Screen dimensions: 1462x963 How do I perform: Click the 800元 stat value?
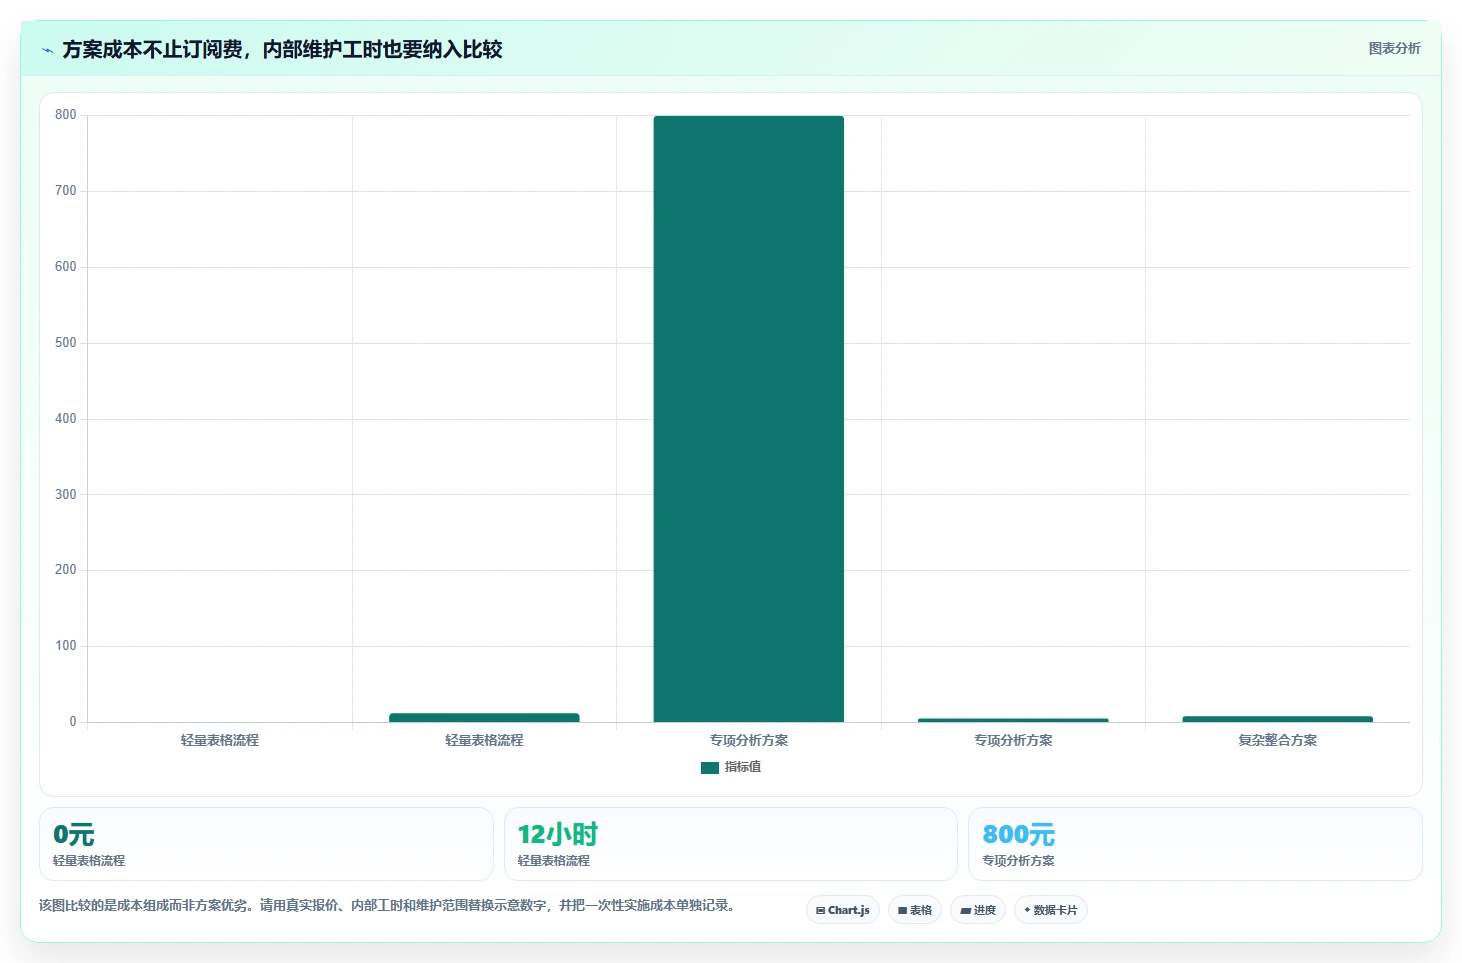[1019, 834]
